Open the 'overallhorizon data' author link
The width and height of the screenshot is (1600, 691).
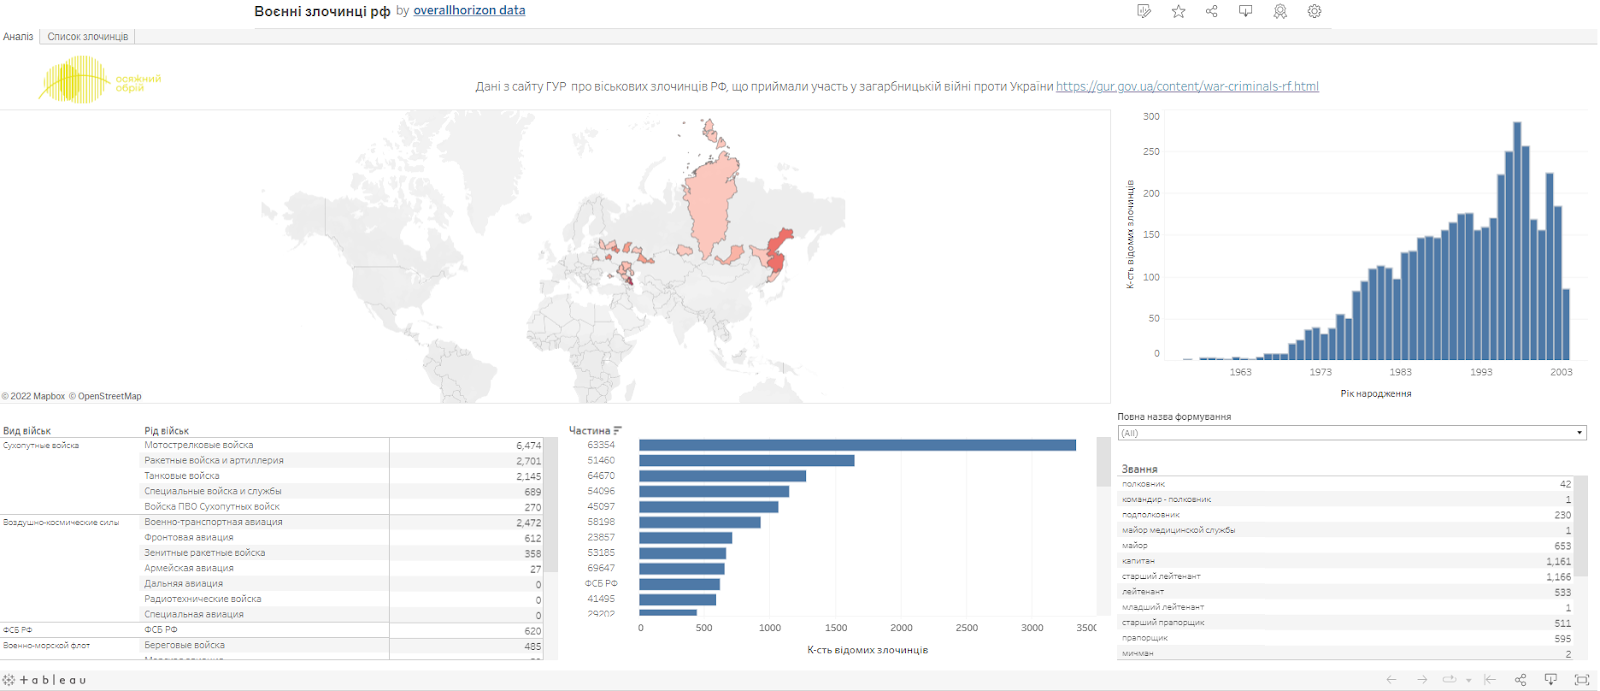pos(469,11)
